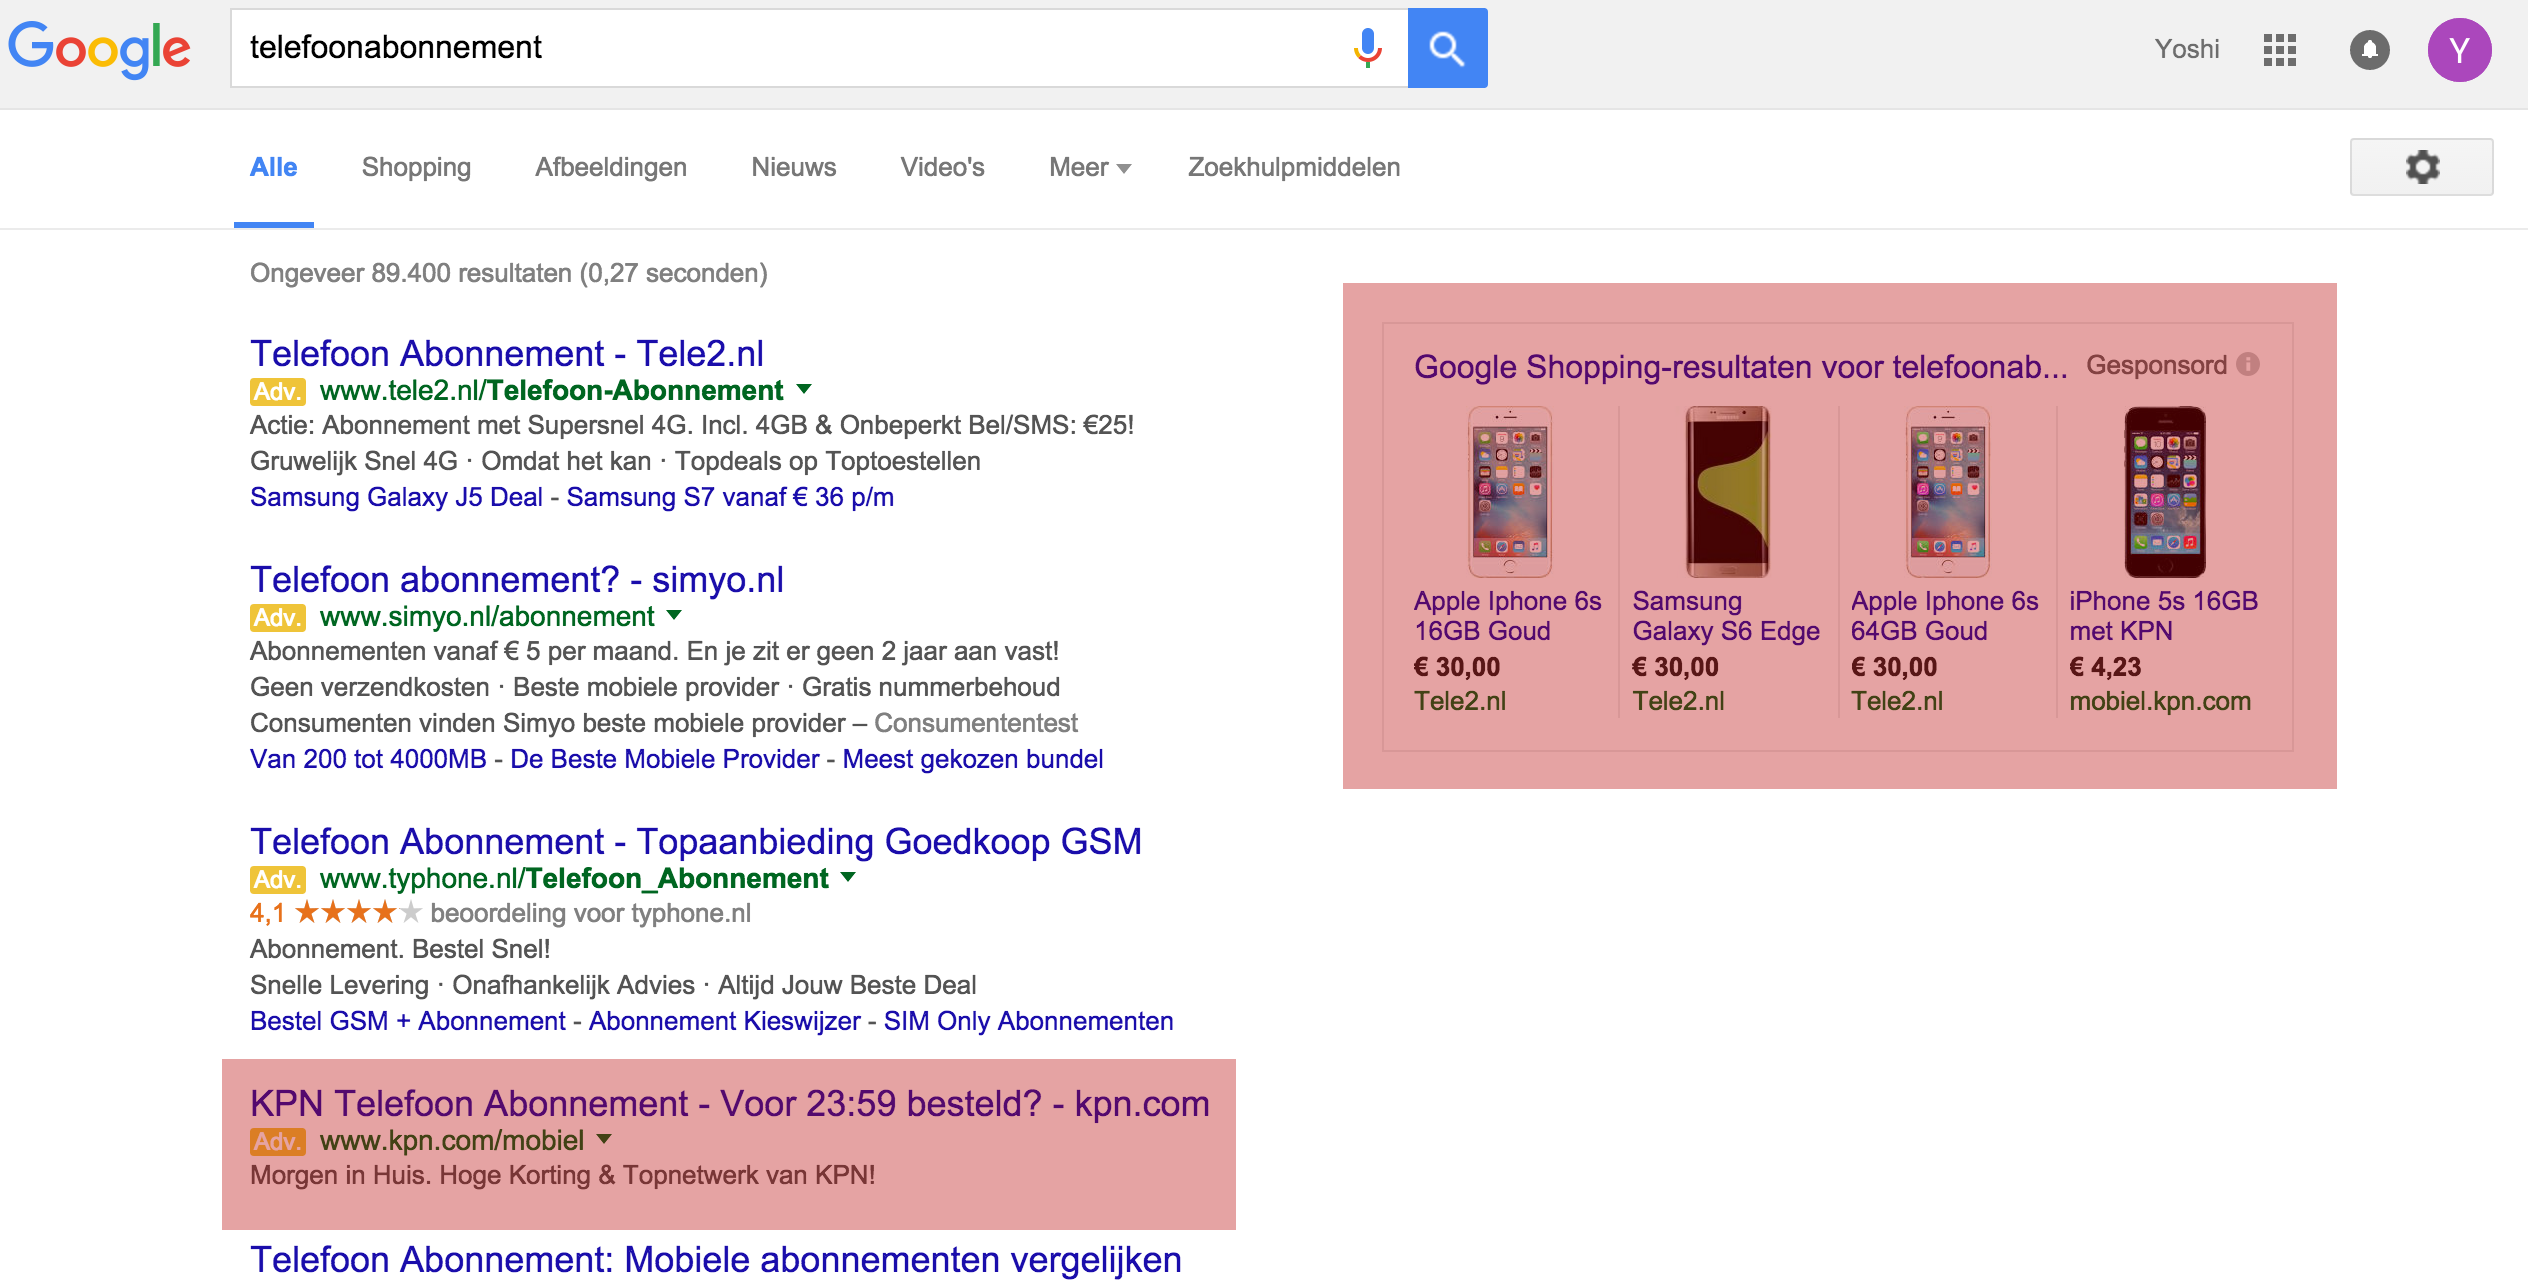Click the Gesponsord info icon
This screenshot has width=2528, height=1286.
pyautogui.click(x=2248, y=364)
